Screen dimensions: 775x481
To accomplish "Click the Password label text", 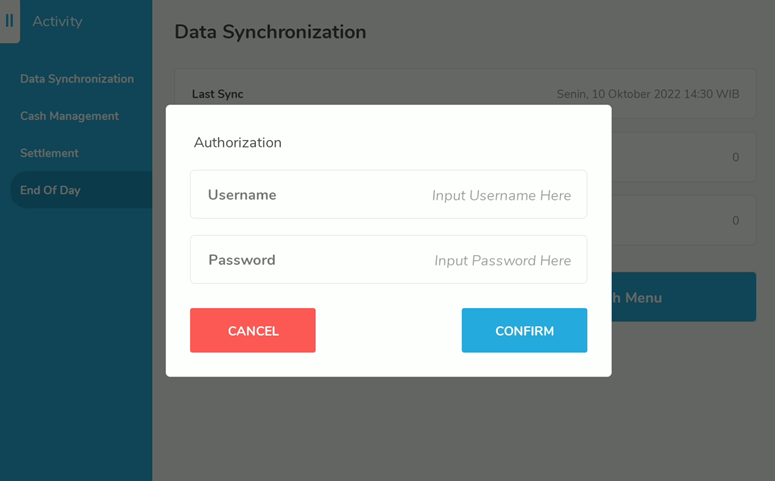I will click(x=242, y=260).
